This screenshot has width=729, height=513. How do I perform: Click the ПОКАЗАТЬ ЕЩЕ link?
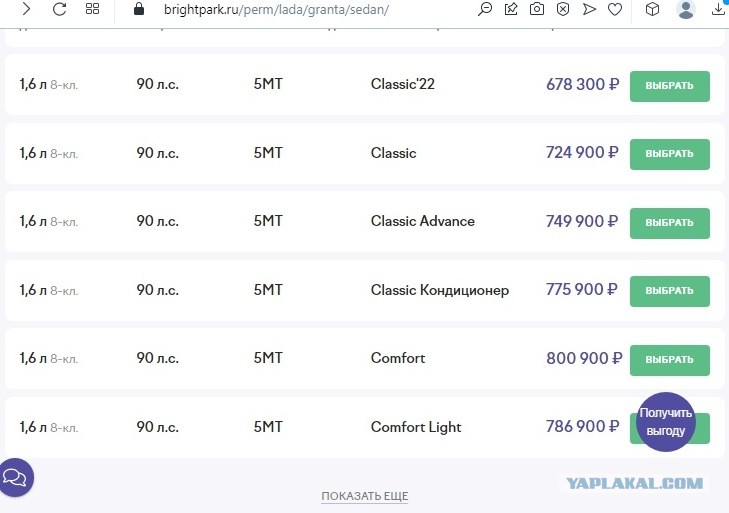[x=365, y=496]
